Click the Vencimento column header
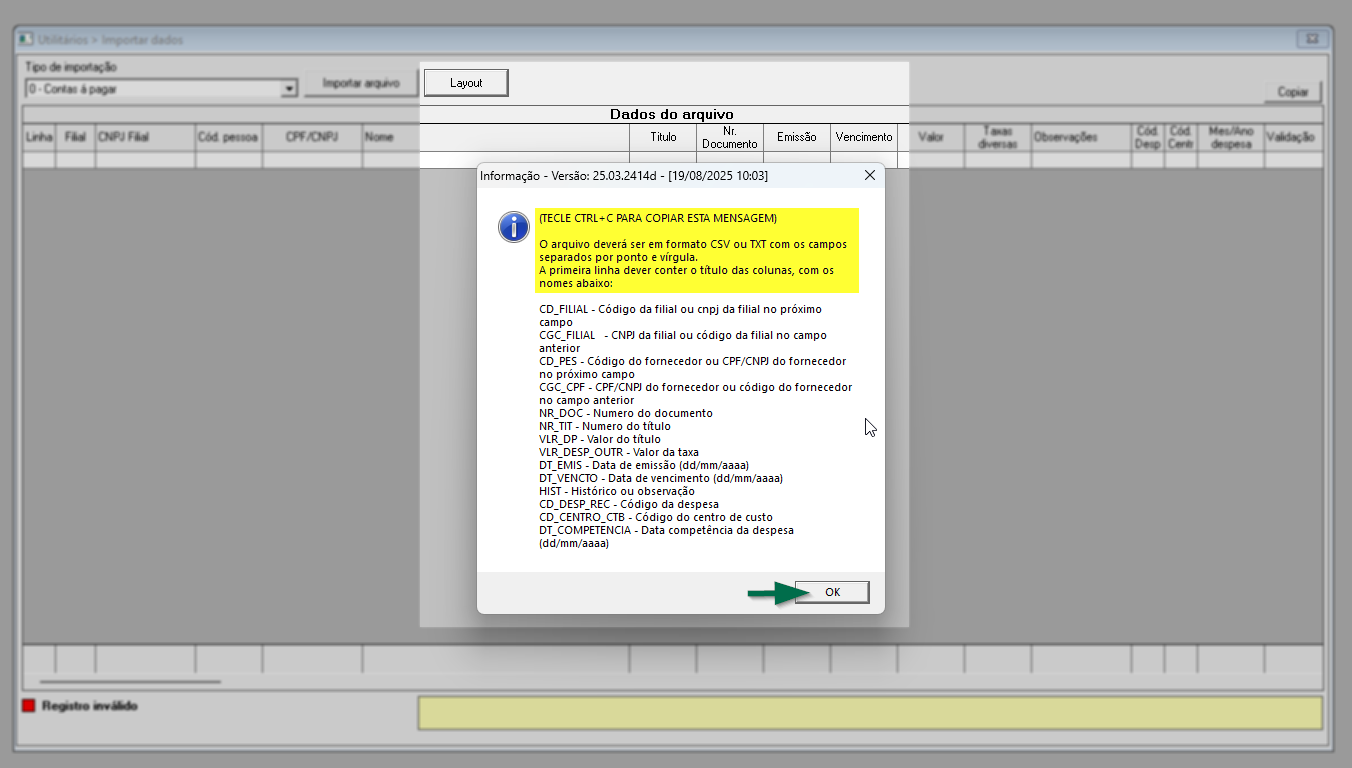The width and height of the screenshot is (1352, 768). pyautogui.click(x=864, y=137)
